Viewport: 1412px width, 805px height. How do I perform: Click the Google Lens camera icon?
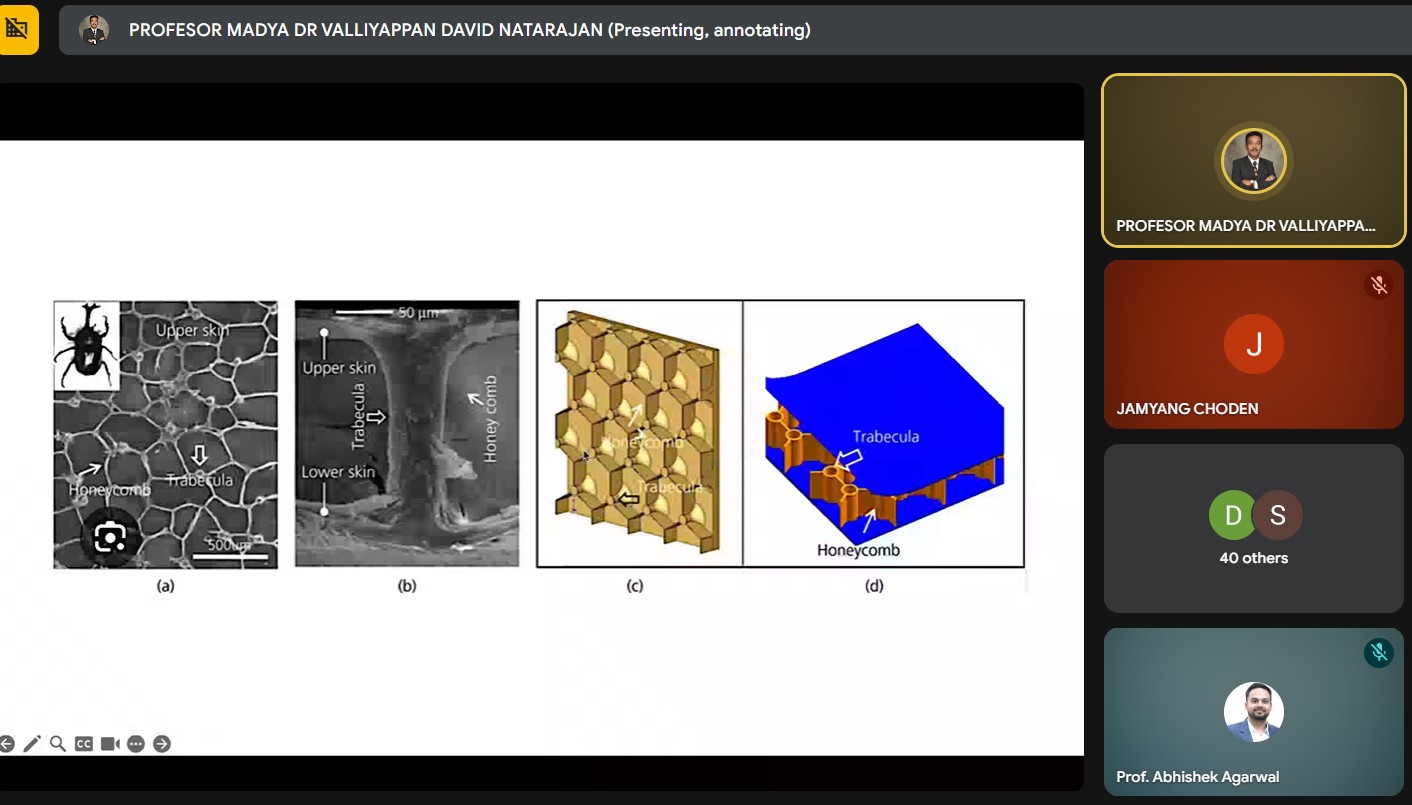click(110, 537)
